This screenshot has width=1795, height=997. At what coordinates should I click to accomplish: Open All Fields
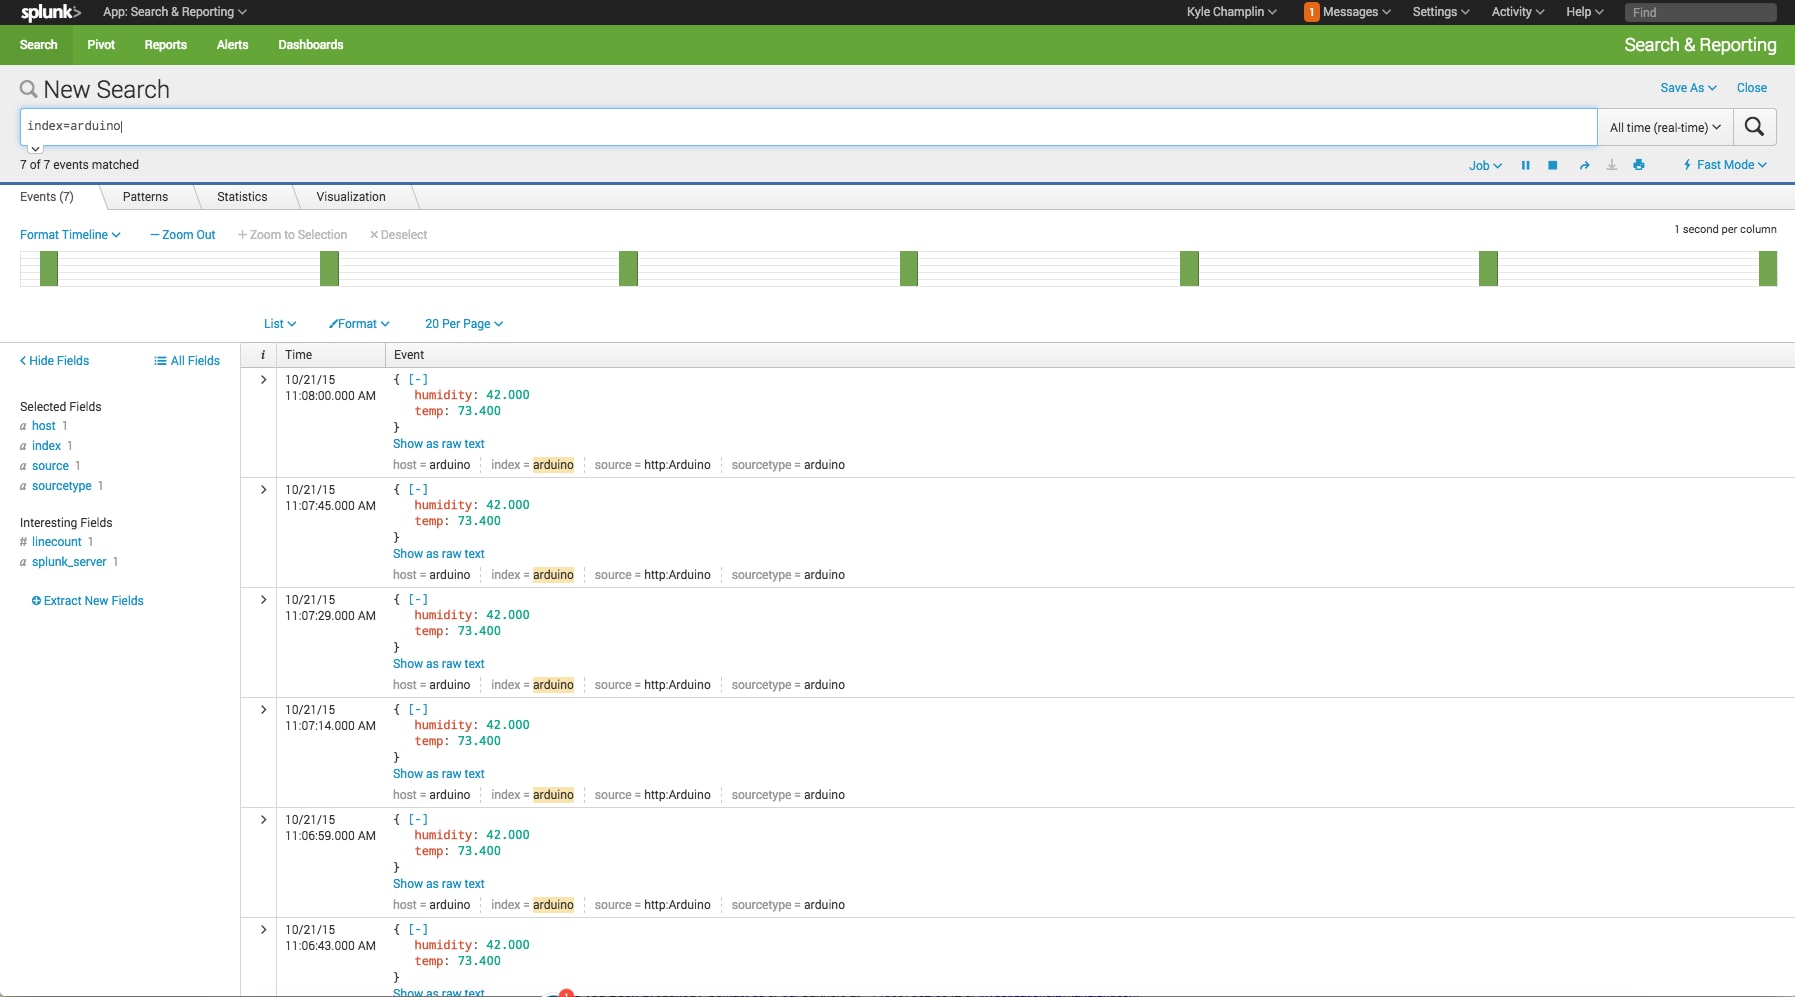click(x=187, y=361)
